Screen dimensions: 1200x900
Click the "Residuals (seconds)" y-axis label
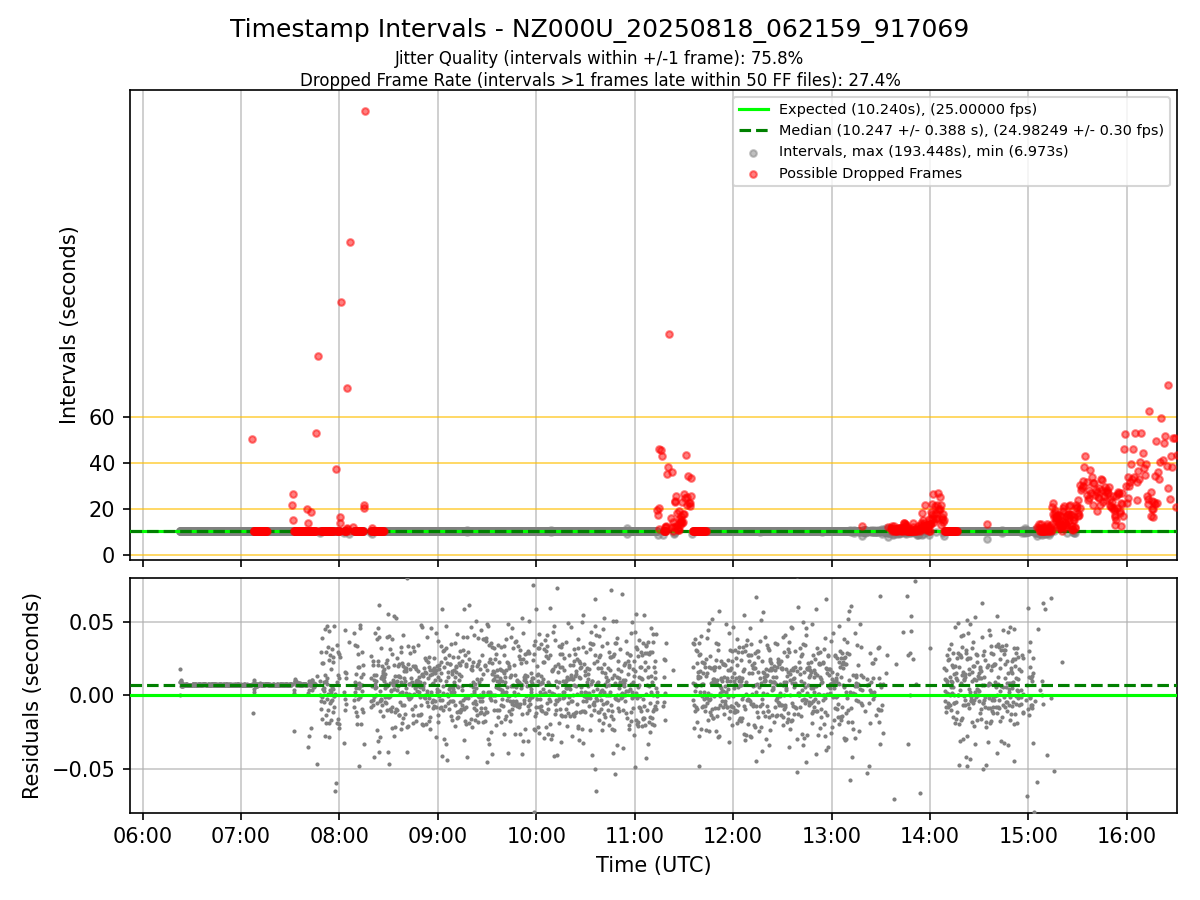pyautogui.click(x=32, y=696)
